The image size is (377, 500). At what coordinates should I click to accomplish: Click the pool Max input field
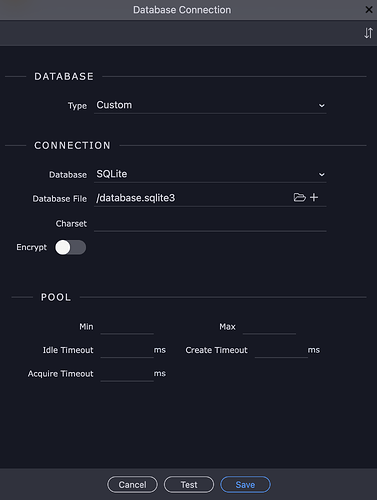pyautogui.click(x=269, y=327)
